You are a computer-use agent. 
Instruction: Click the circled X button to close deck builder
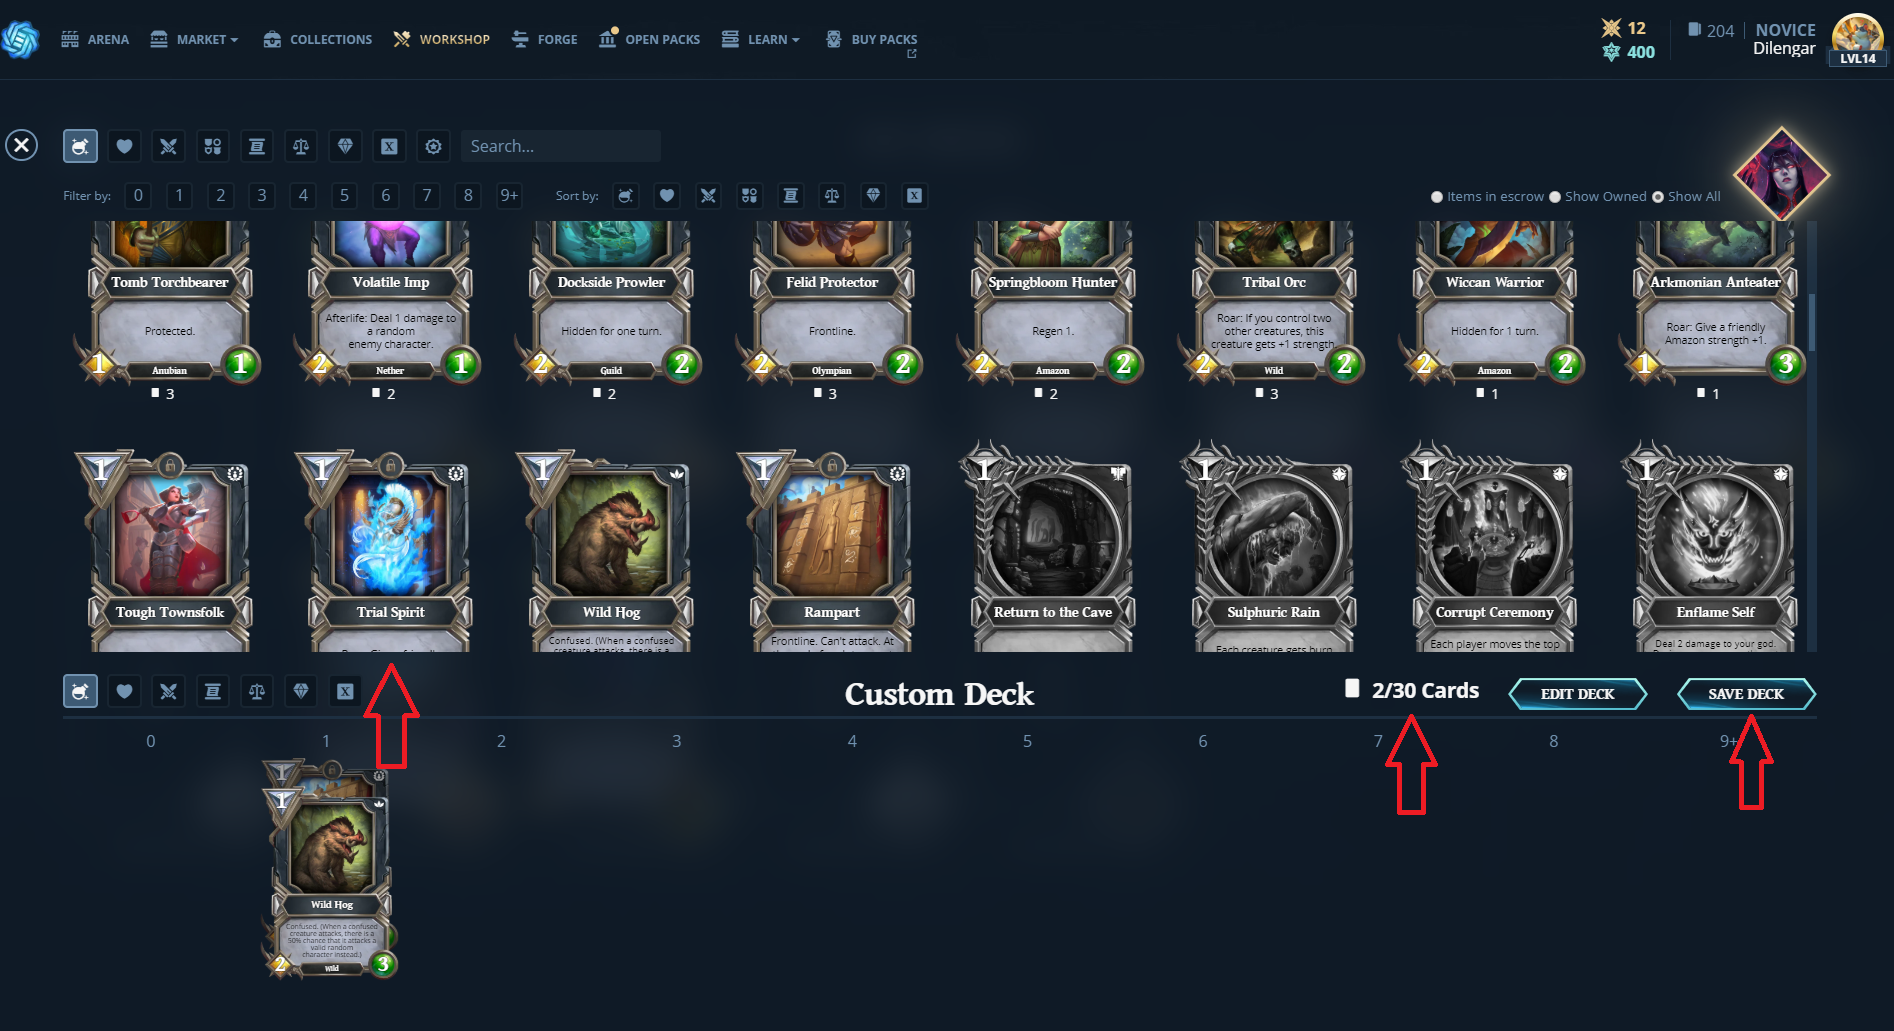(x=22, y=145)
